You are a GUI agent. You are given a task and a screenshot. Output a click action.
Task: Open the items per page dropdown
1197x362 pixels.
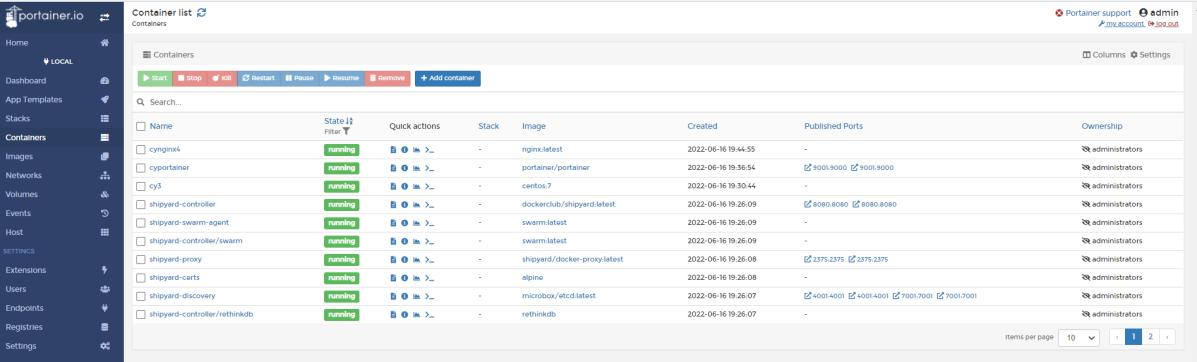point(1079,338)
